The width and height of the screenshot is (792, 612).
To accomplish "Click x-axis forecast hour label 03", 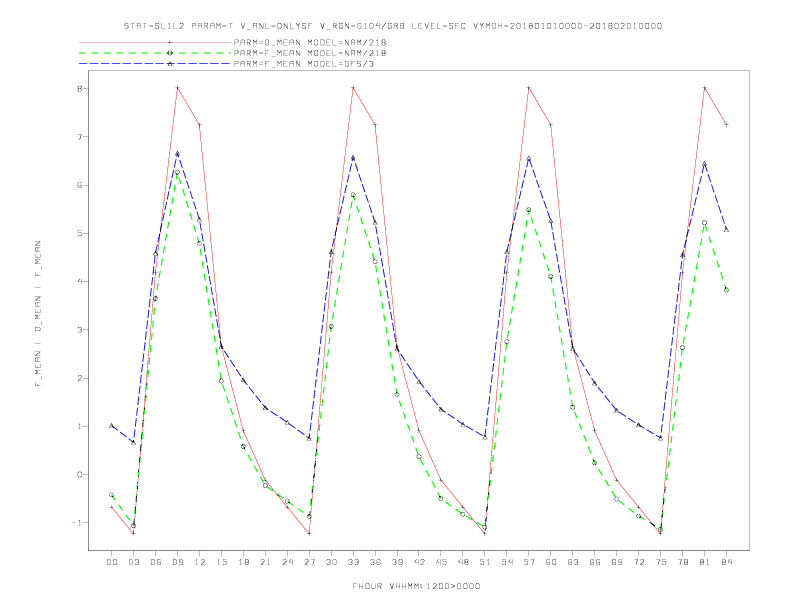I will 133,562.
